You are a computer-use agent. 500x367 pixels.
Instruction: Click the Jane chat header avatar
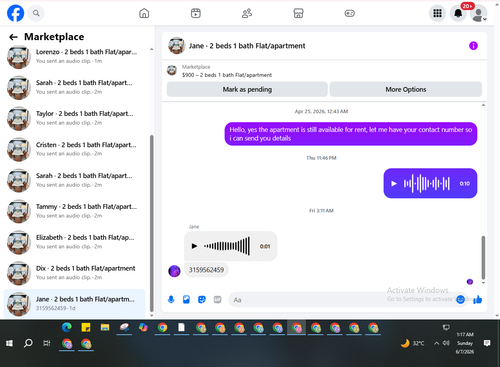click(176, 46)
